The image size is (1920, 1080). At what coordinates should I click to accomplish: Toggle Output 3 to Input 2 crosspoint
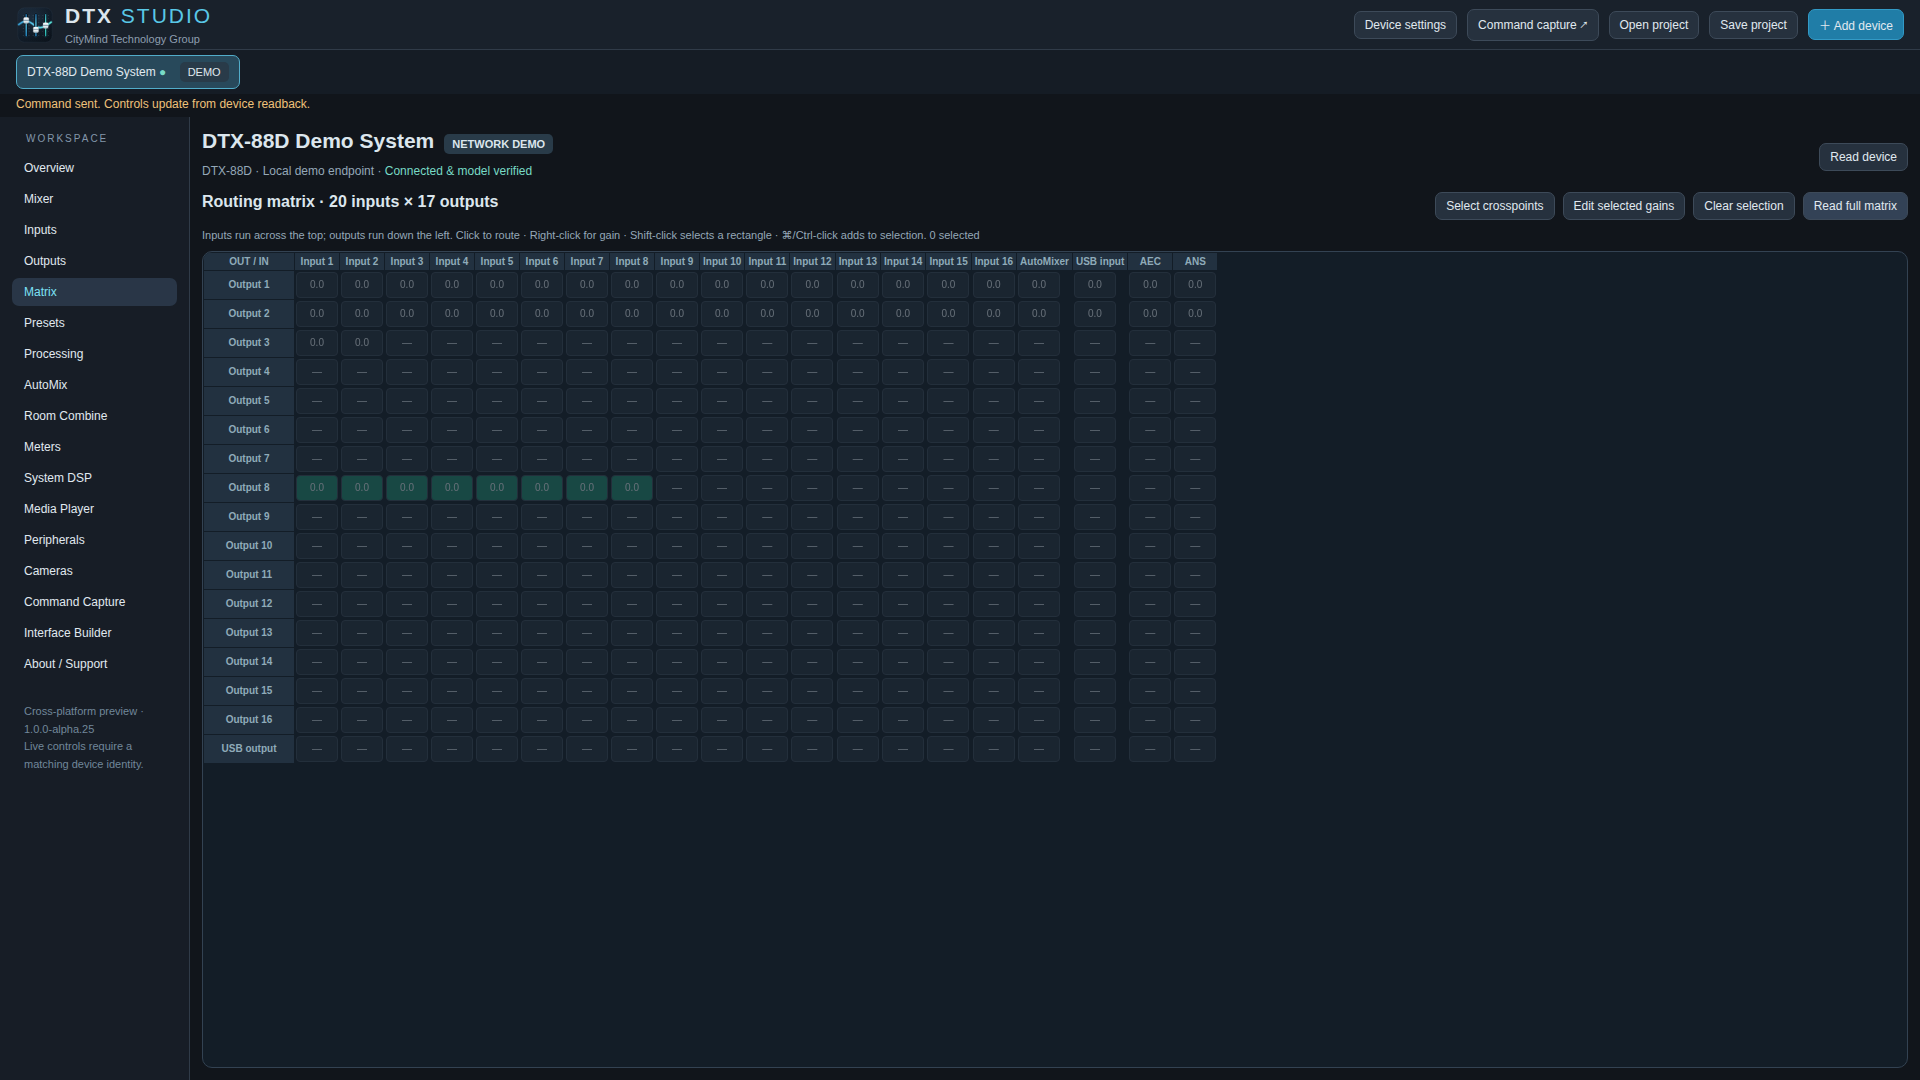coord(362,343)
